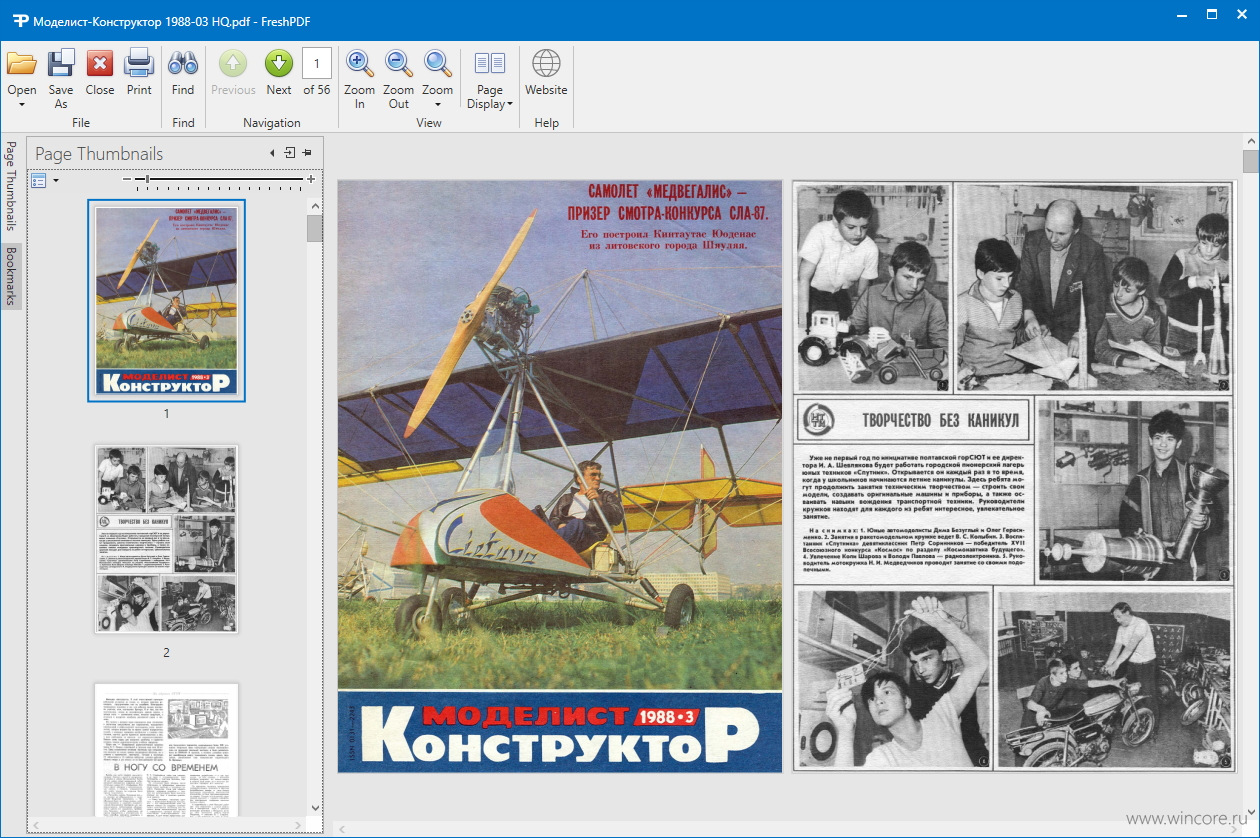Expand the Open button dropdown arrow
The height and width of the screenshot is (838, 1260).
click(22, 104)
